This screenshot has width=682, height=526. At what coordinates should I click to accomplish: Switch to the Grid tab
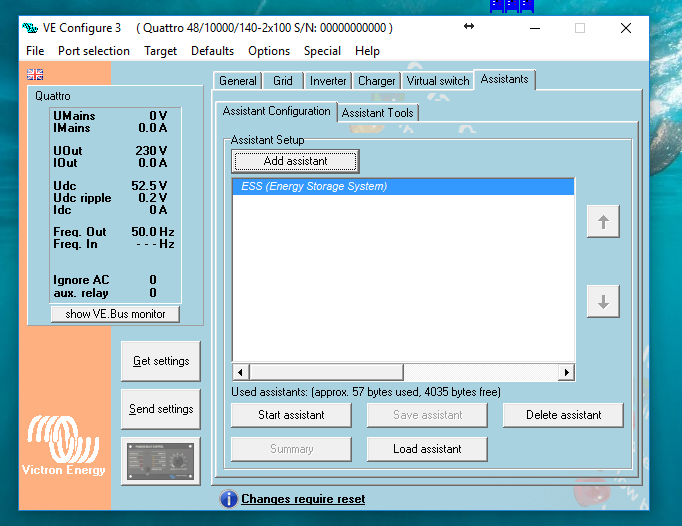tap(283, 81)
